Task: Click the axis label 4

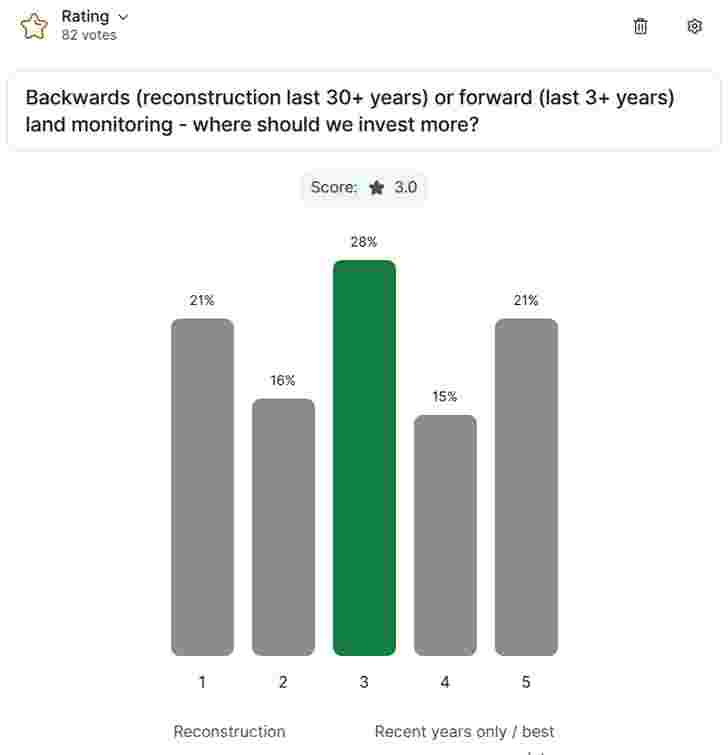Action: [x=445, y=682]
